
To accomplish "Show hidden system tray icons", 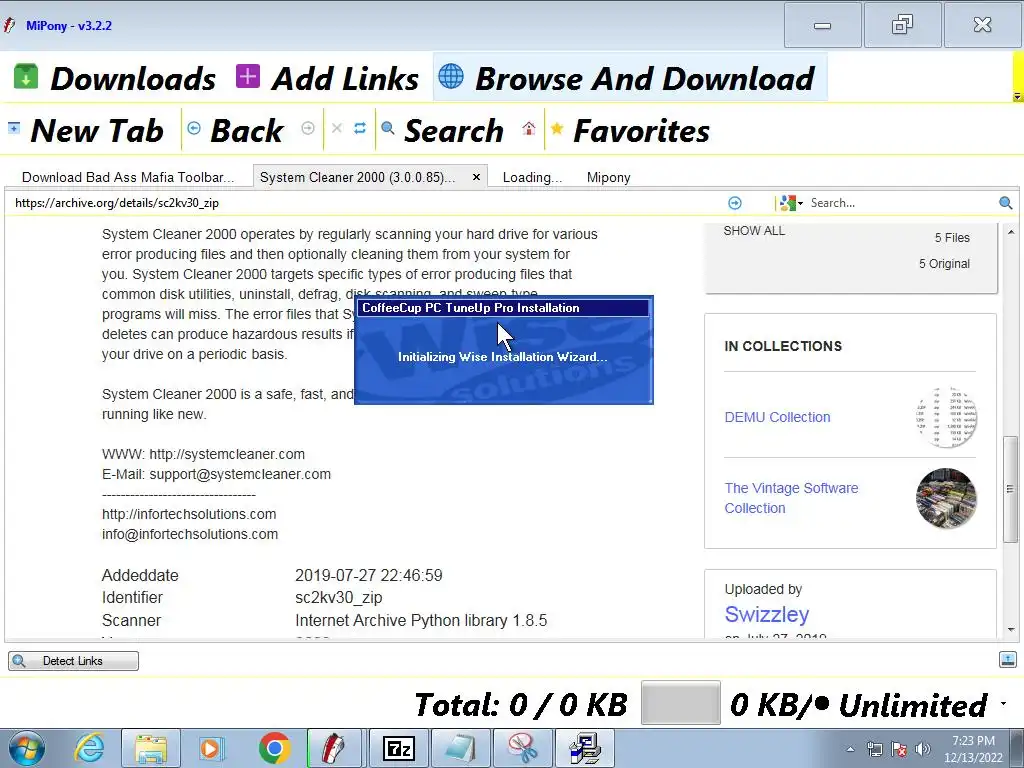I will (850, 749).
